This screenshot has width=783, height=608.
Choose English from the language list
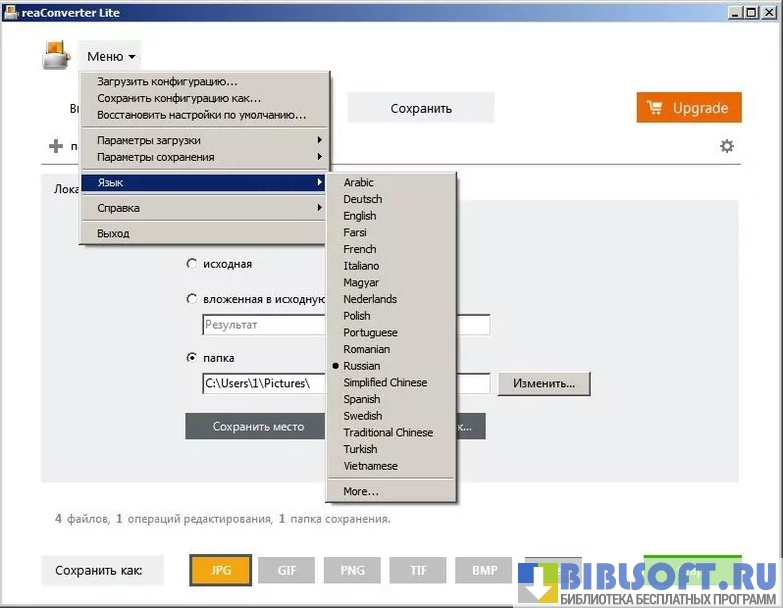coord(360,216)
